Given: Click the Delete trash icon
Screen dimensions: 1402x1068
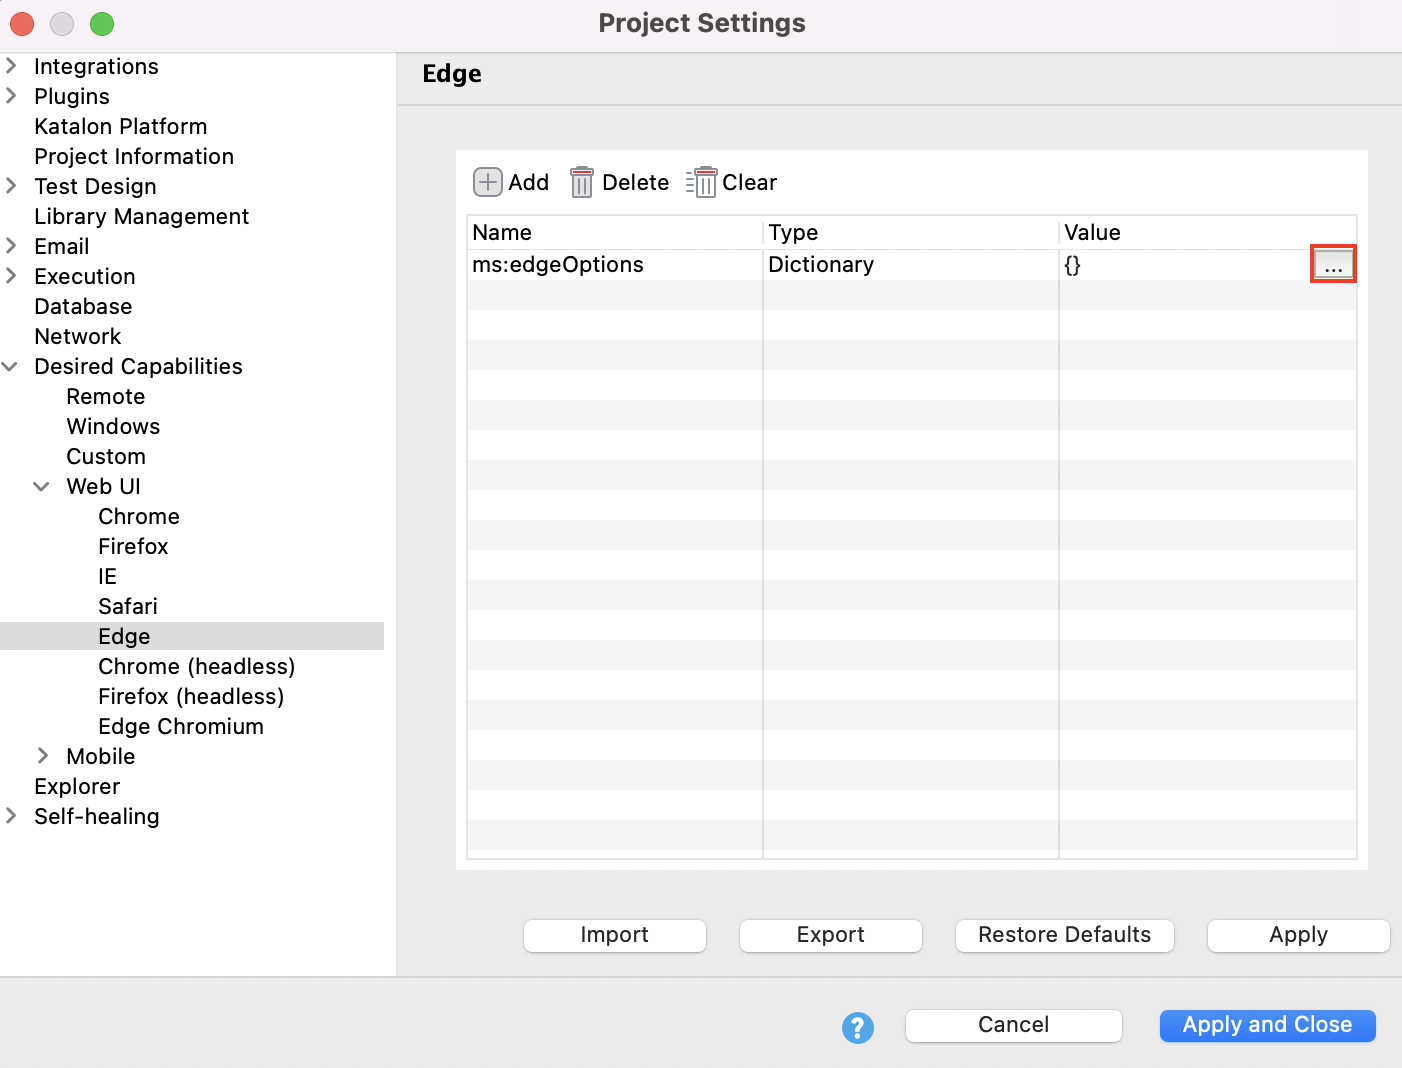Looking at the screenshot, I should click(x=581, y=182).
